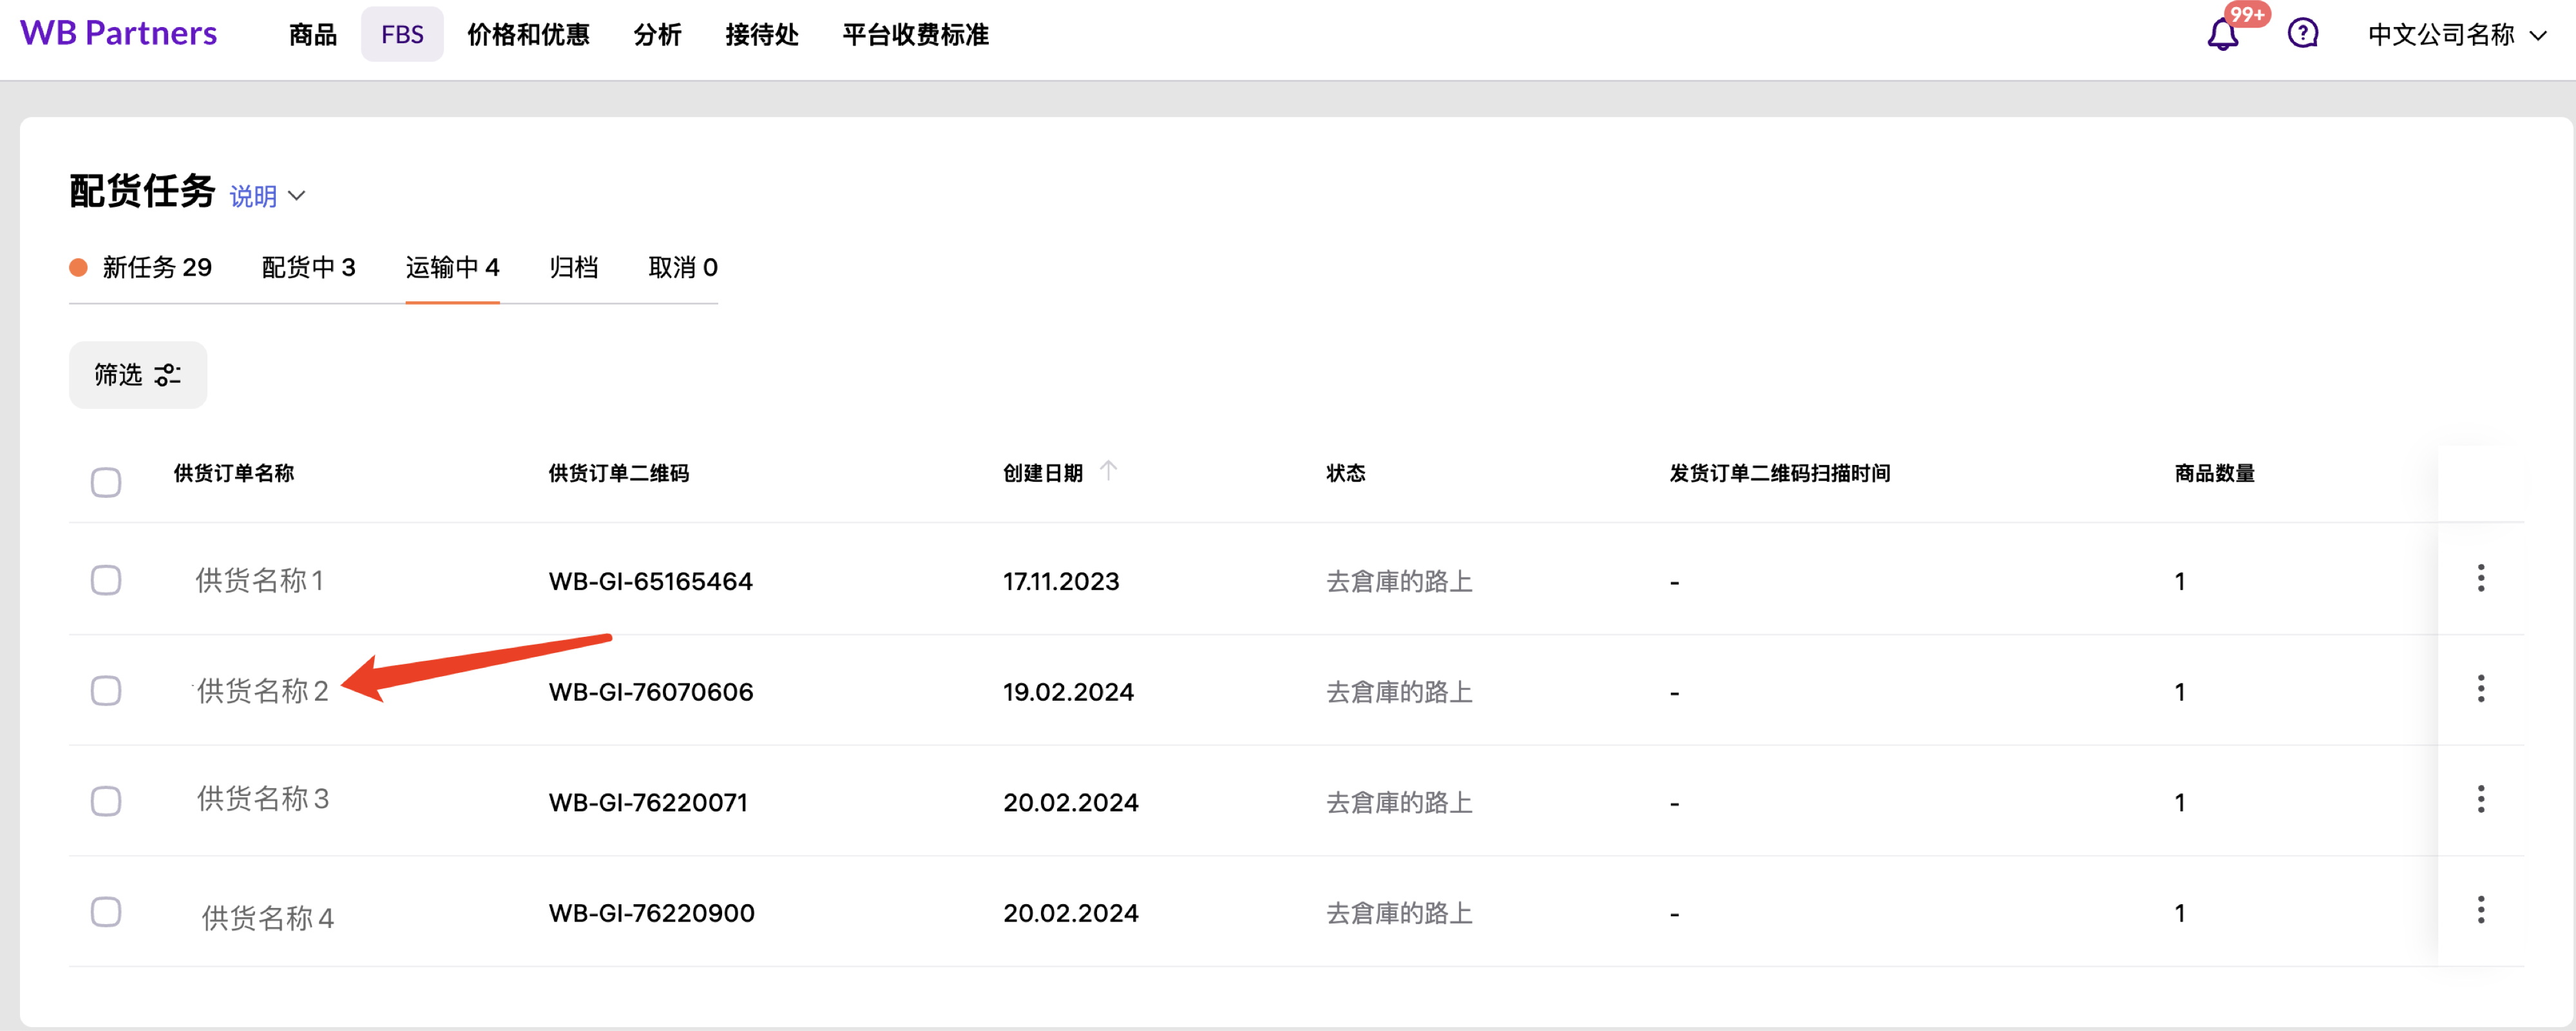The height and width of the screenshot is (1031, 2576).
Task: Switch to the 配货中 3 tab
Action: pos(308,267)
